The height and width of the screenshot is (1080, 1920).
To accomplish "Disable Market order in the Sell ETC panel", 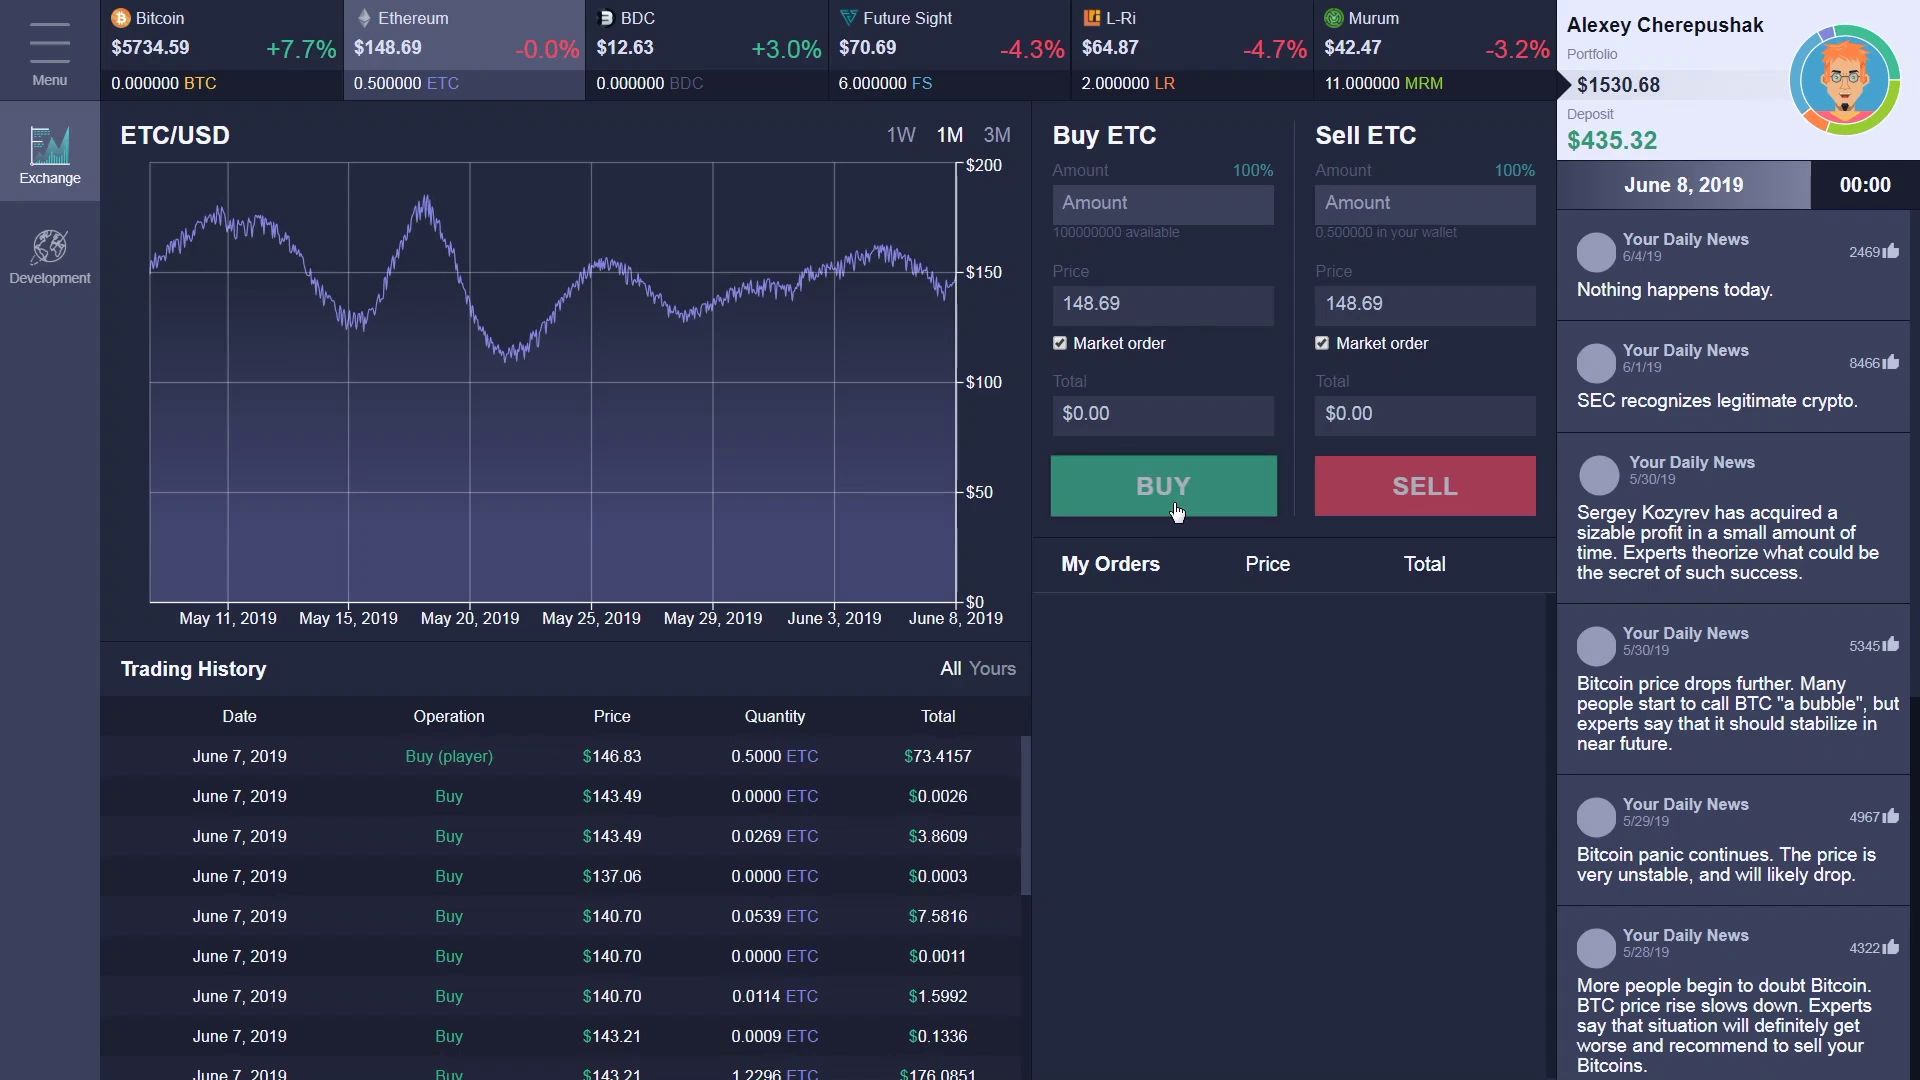I will [x=1322, y=343].
